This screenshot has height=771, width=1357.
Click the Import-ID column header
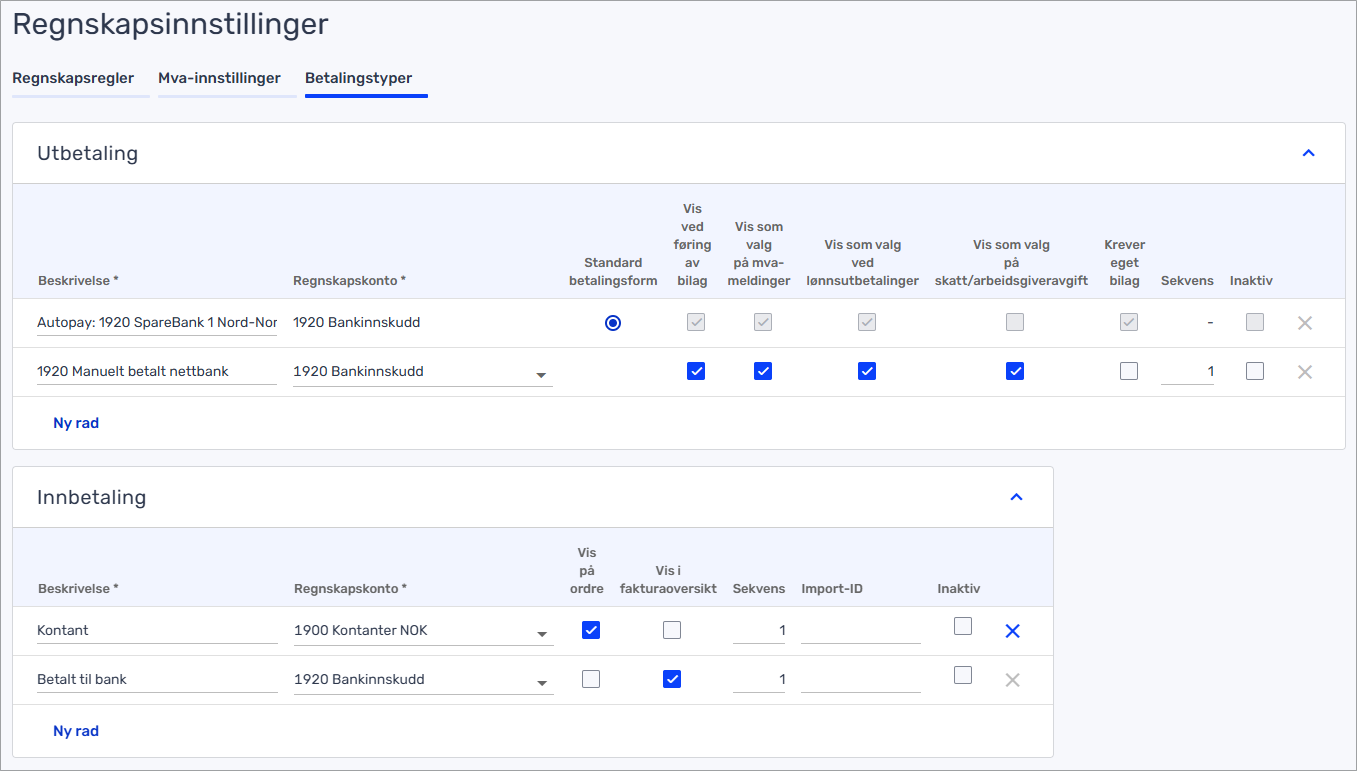832,589
